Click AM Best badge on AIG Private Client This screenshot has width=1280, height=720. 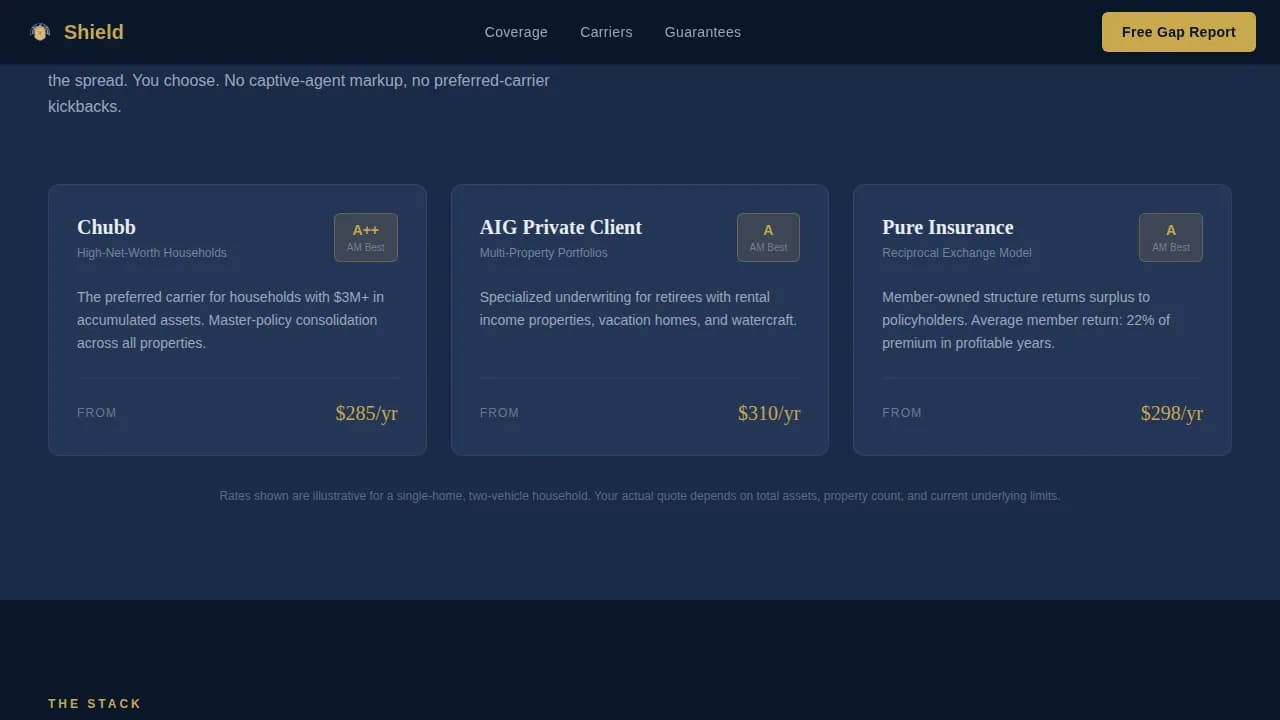pos(768,237)
